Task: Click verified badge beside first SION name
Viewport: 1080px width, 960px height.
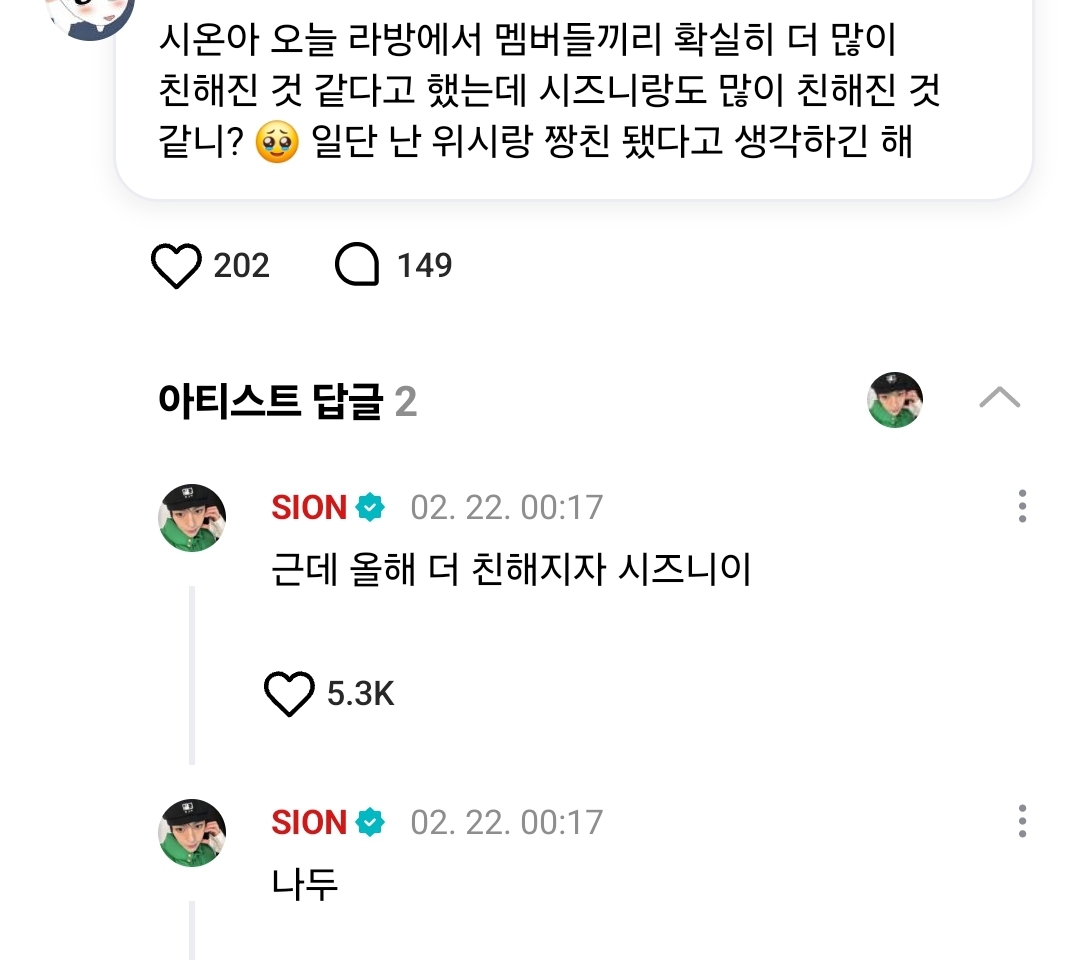Action: point(371,508)
